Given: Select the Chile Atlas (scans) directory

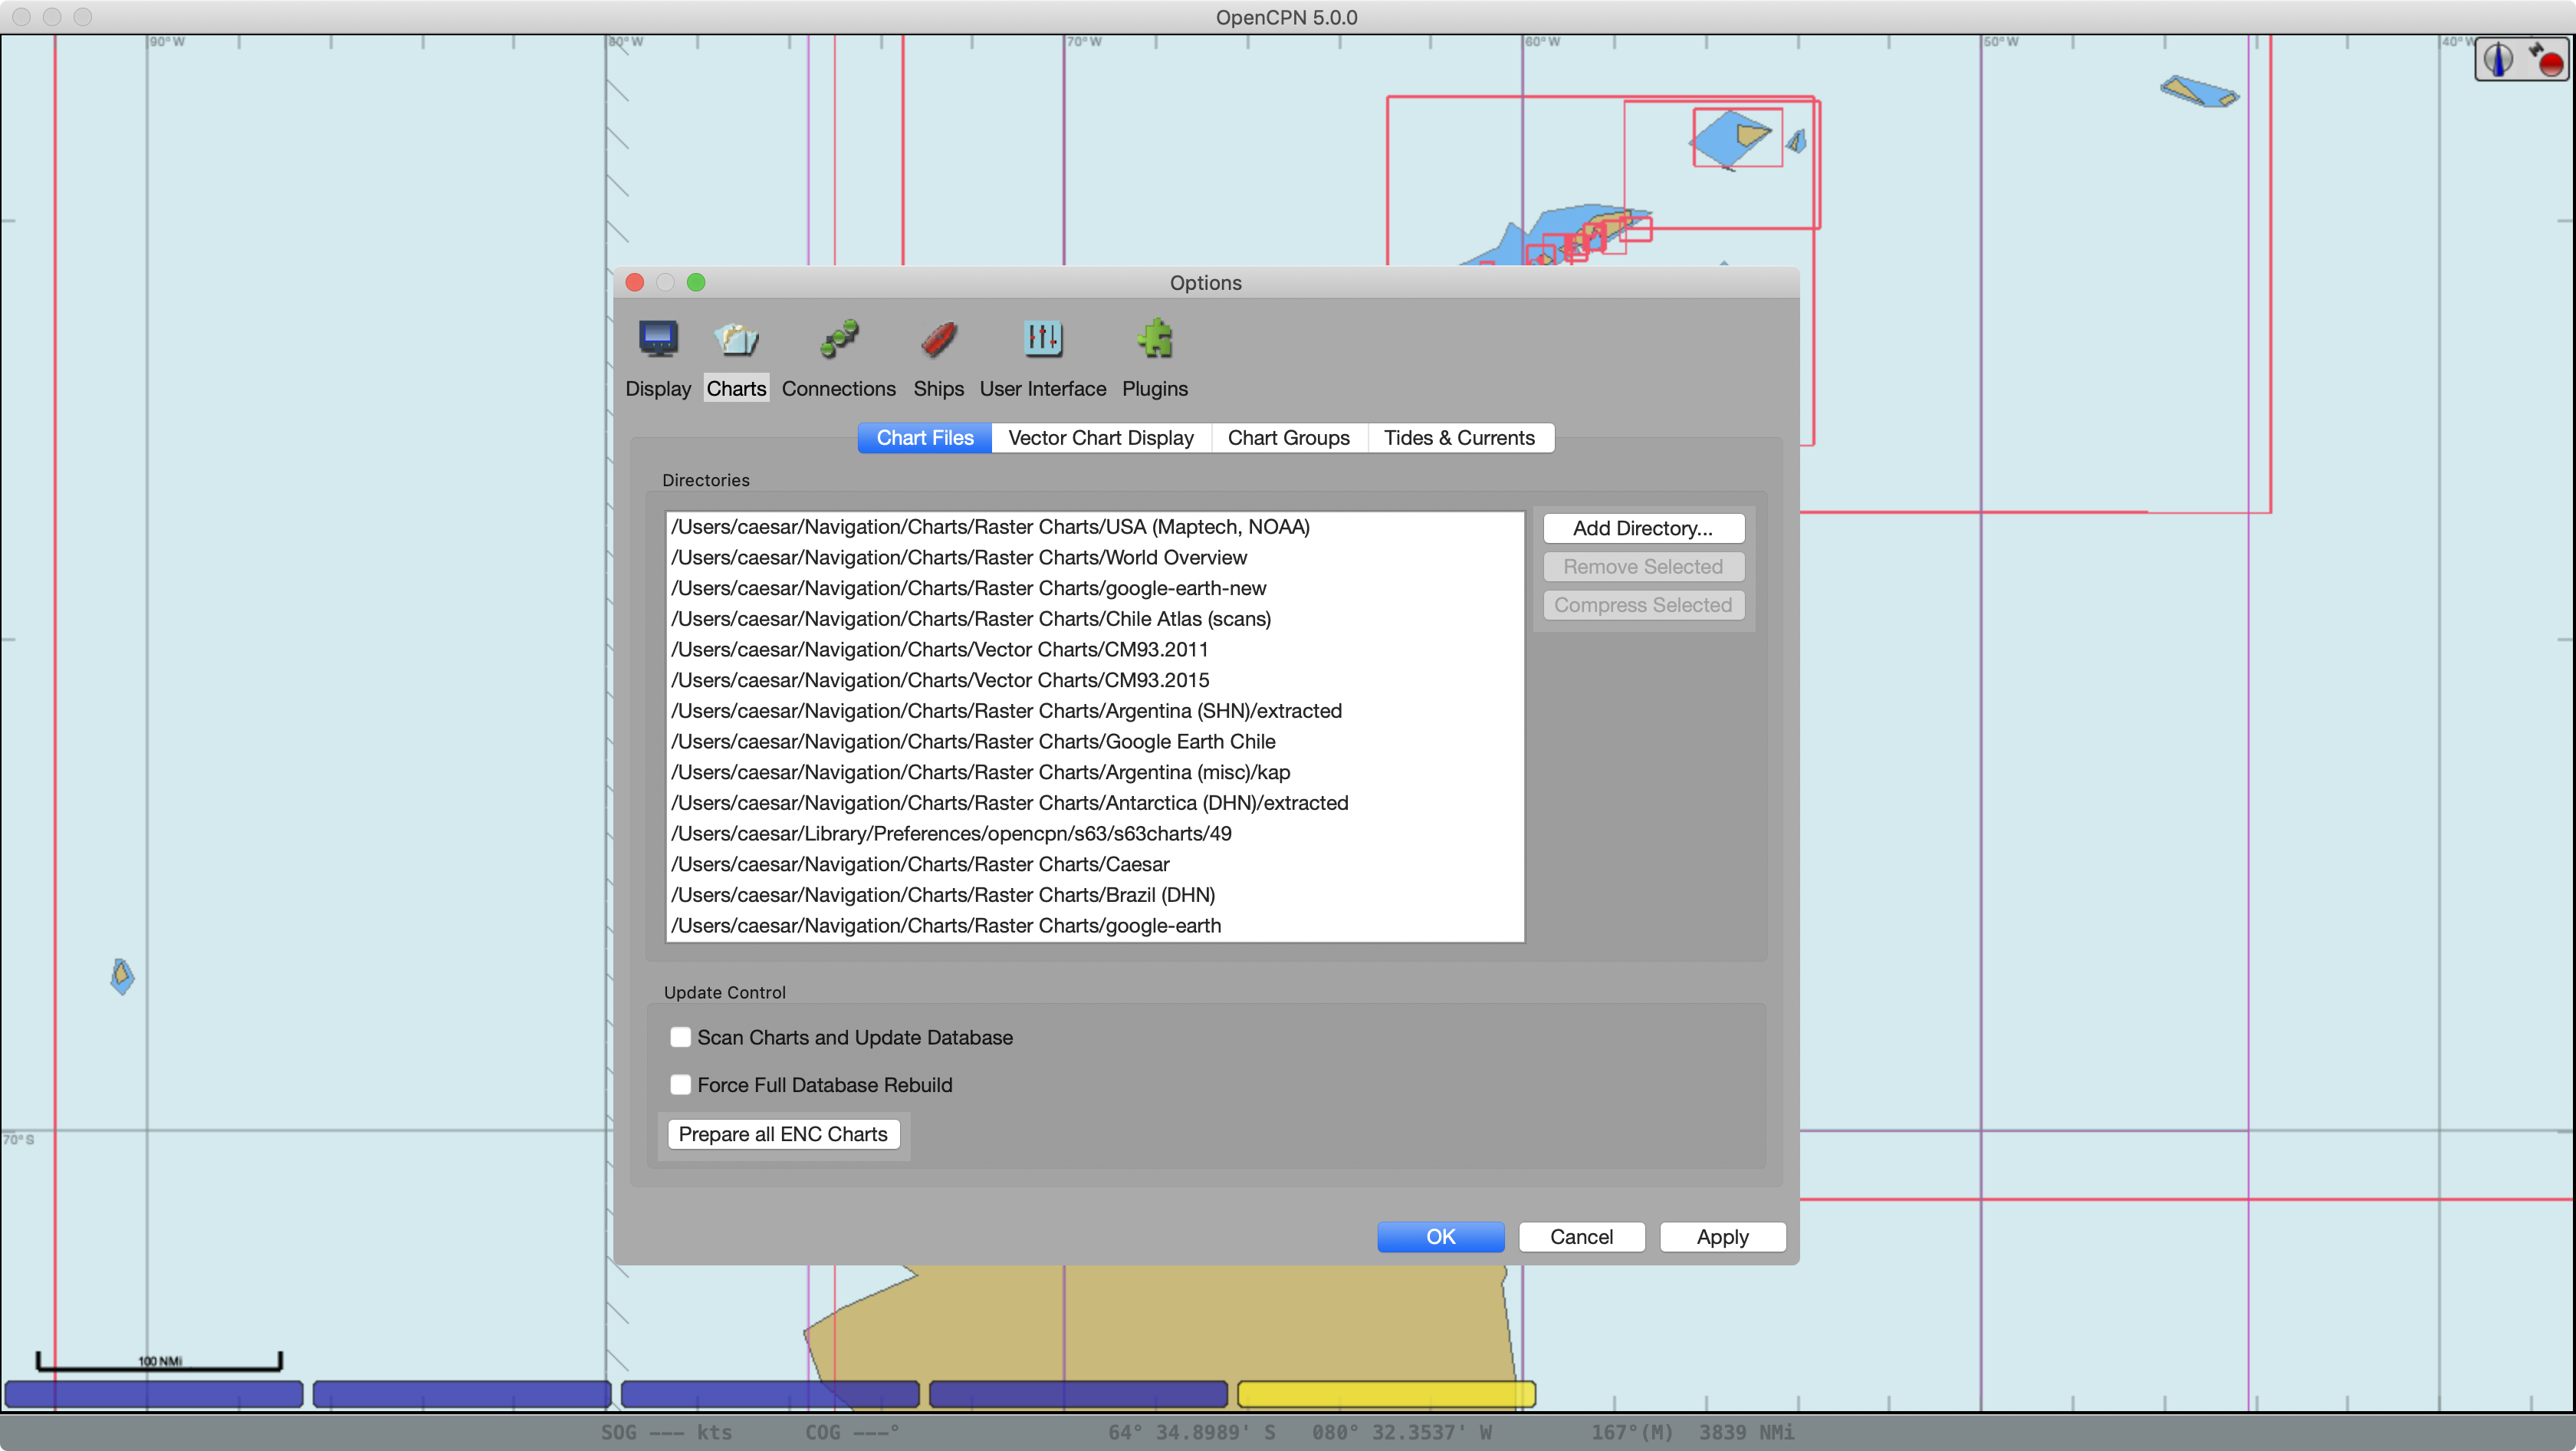Looking at the screenshot, I should tap(1095, 619).
